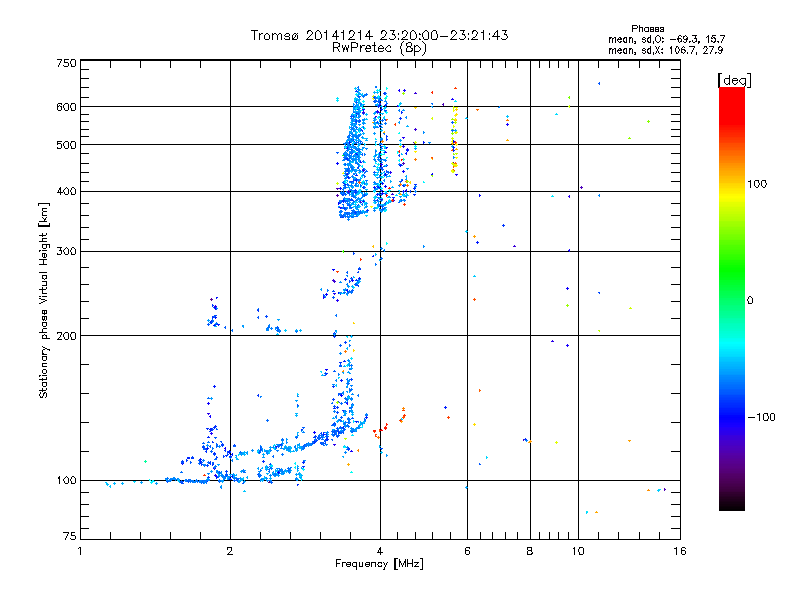
Task: Click the plot title 'Tromsø 20141214 23:20:00-23:21:43'
Action: (x=379, y=35)
